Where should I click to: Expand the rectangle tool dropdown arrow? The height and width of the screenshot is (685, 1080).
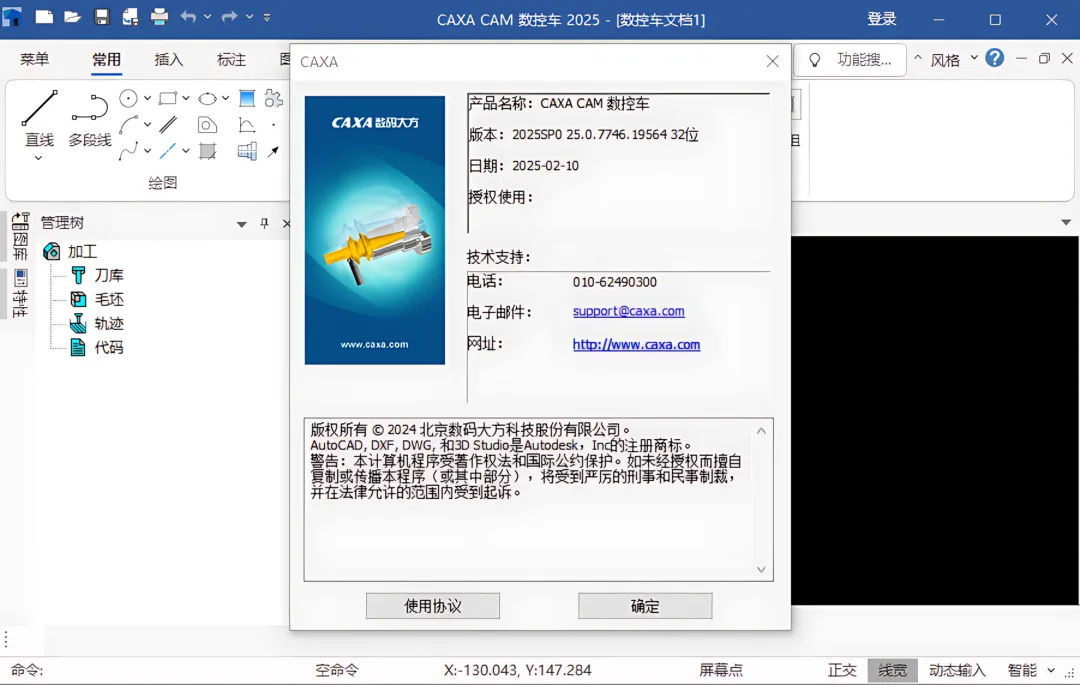[x=186, y=98]
